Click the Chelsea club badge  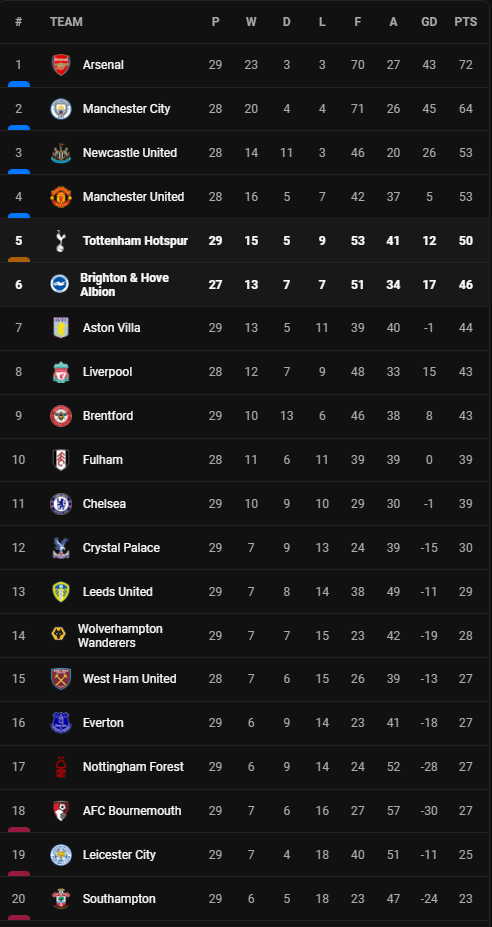coord(61,504)
